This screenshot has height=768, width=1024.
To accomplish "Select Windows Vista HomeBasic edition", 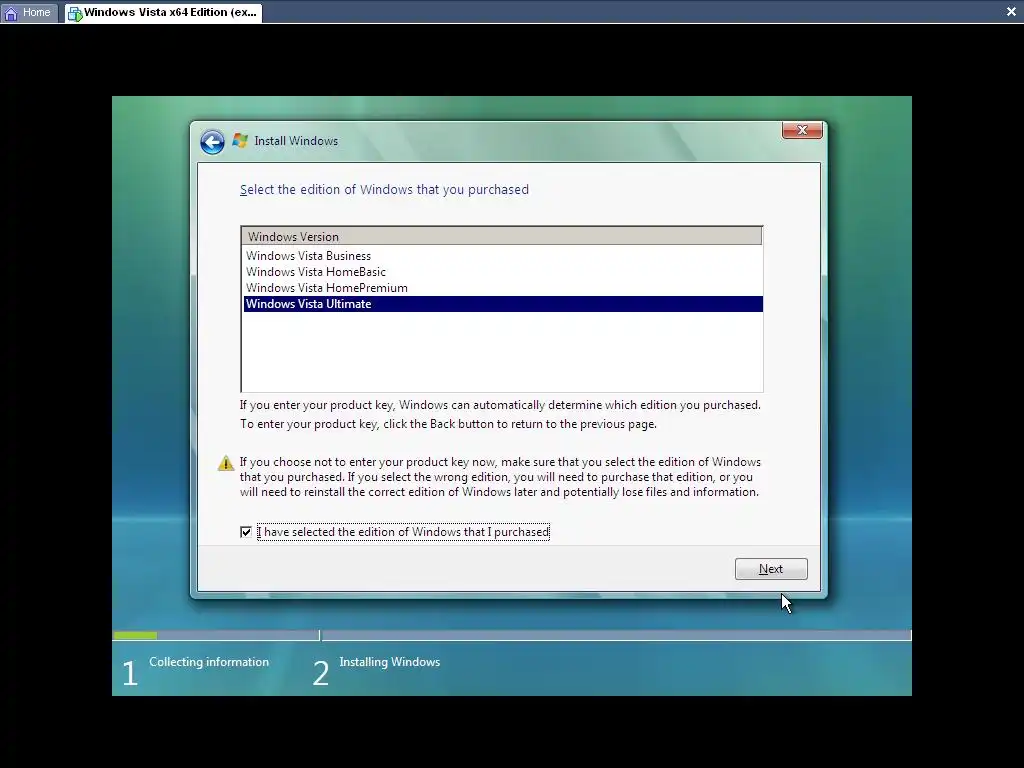I will (x=503, y=272).
